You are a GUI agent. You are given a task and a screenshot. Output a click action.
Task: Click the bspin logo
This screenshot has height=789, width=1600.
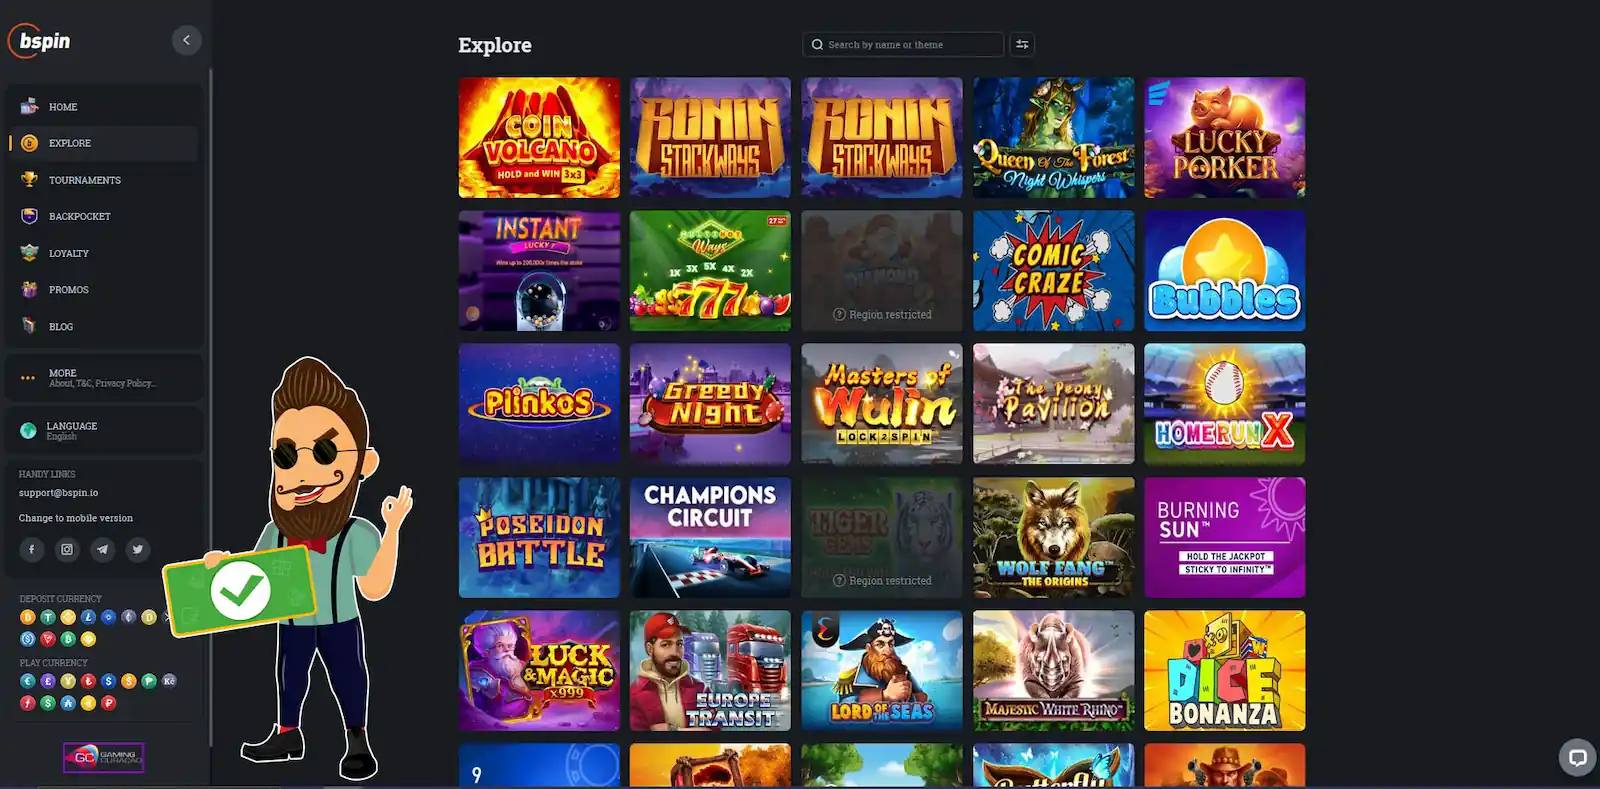pos(40,41)
